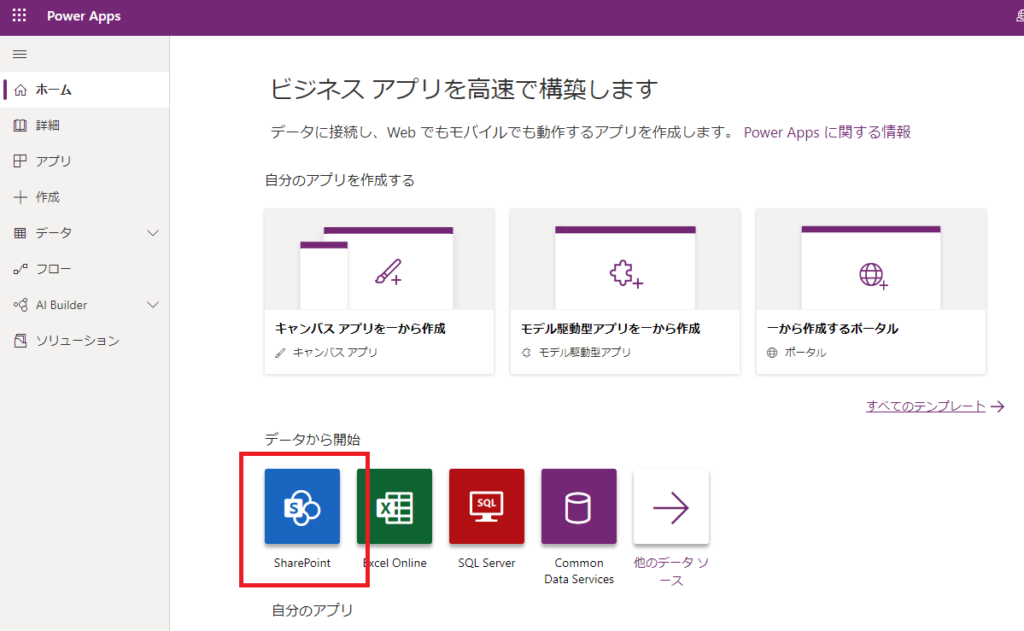Viewport: 1024px width, 631px height.
Task: Toggle the hamburger menu to collapse sidebar
Action: [20, 54]
